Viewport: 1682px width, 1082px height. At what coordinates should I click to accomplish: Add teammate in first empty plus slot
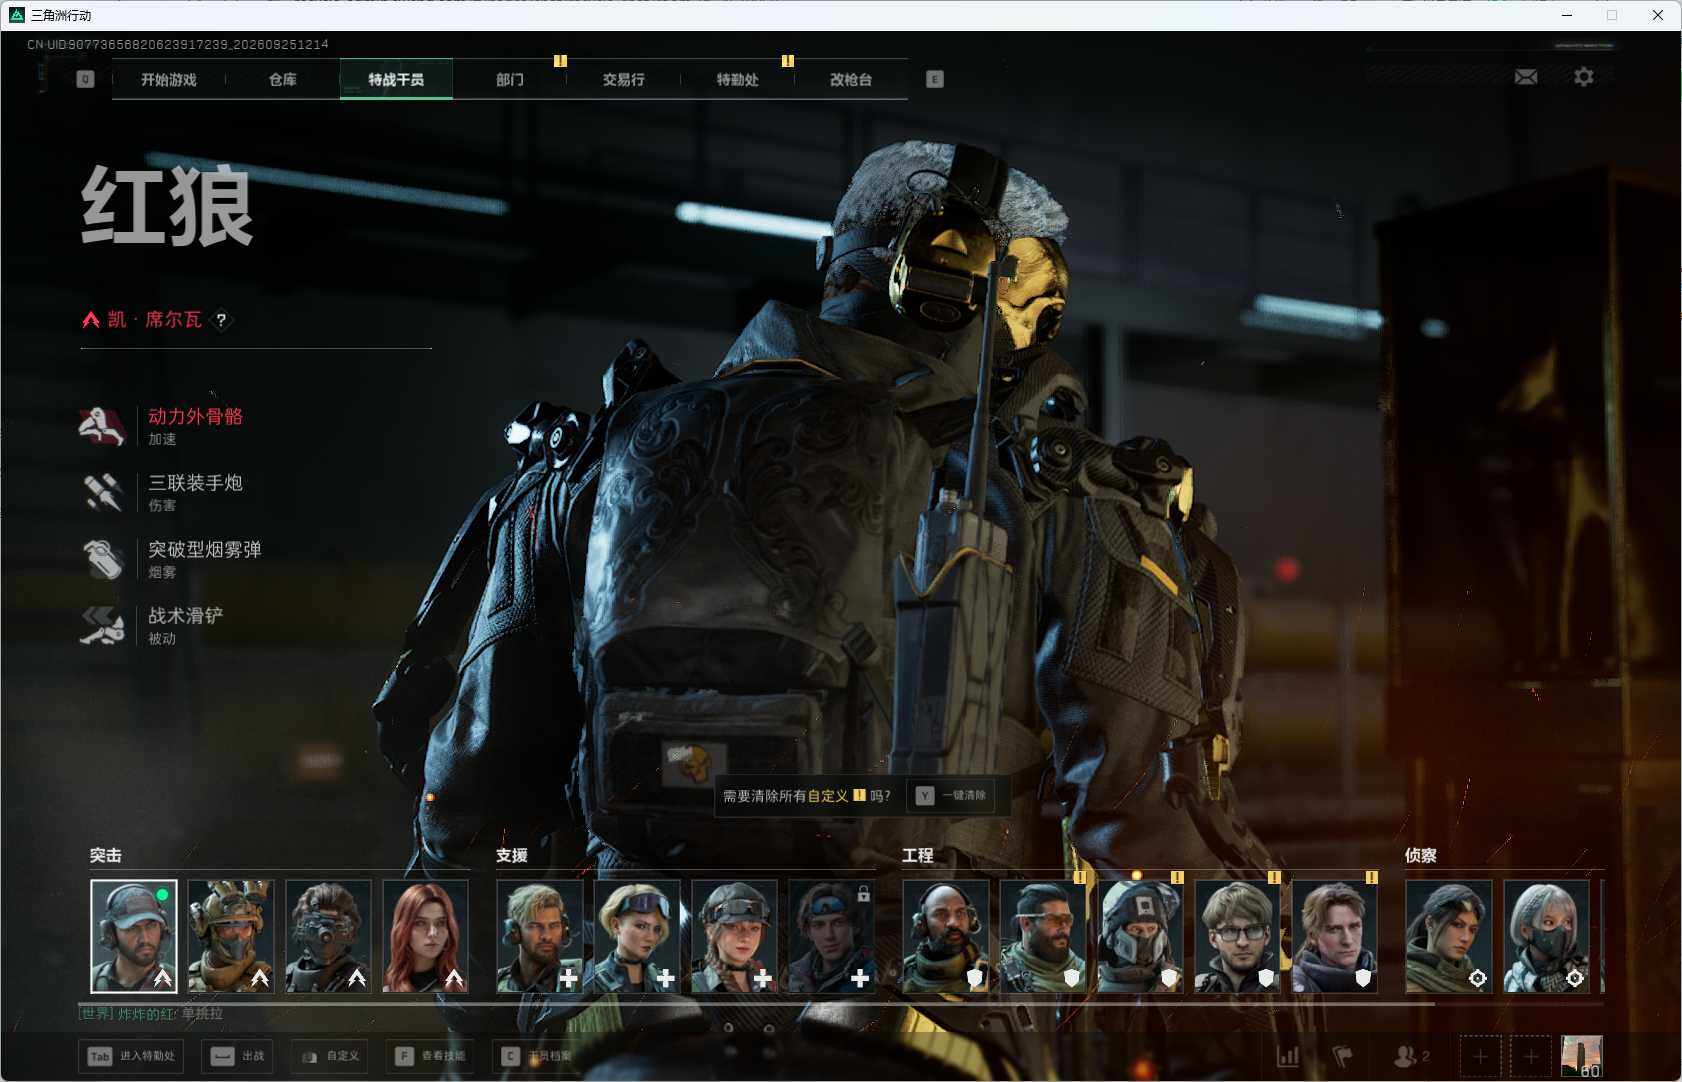tap(1480, 1056)
